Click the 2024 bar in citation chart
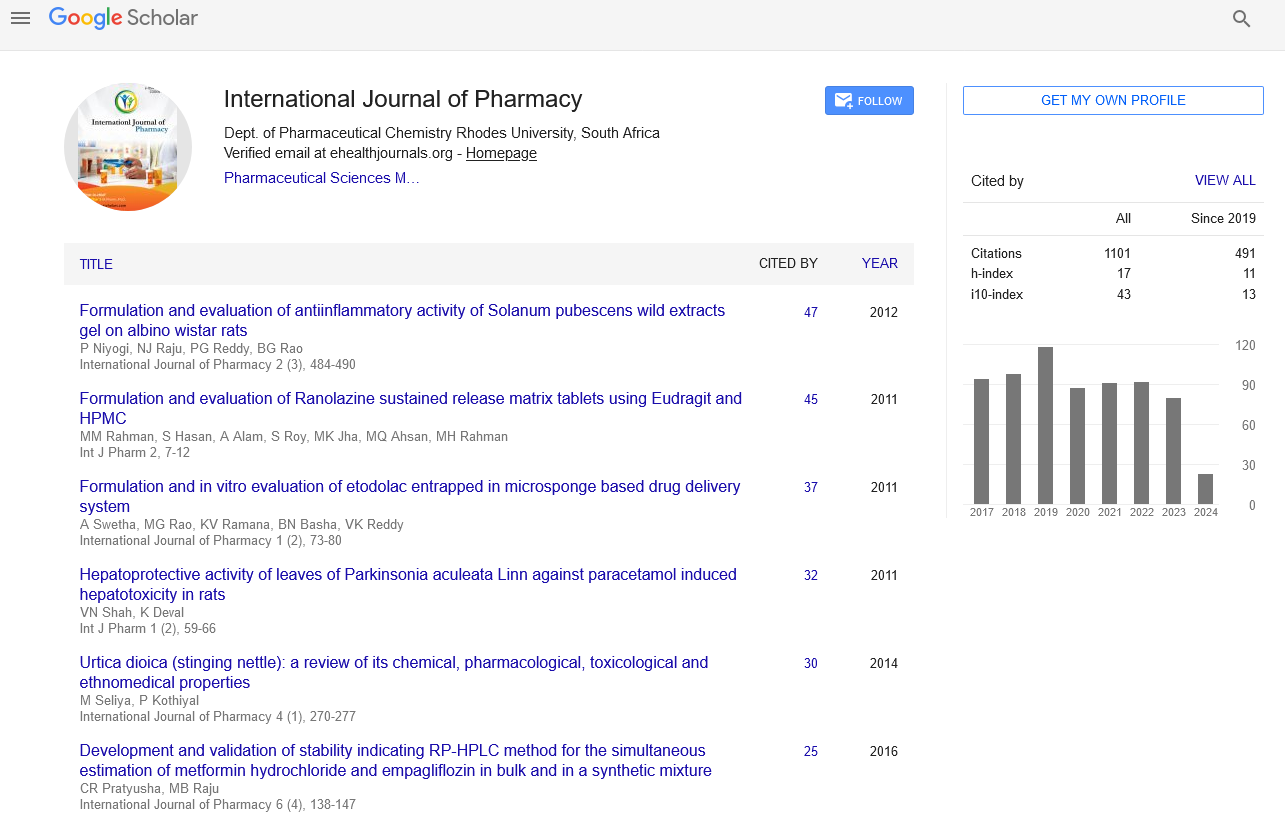This screenshot has width=1285, height=823. tap(1205, 489)
